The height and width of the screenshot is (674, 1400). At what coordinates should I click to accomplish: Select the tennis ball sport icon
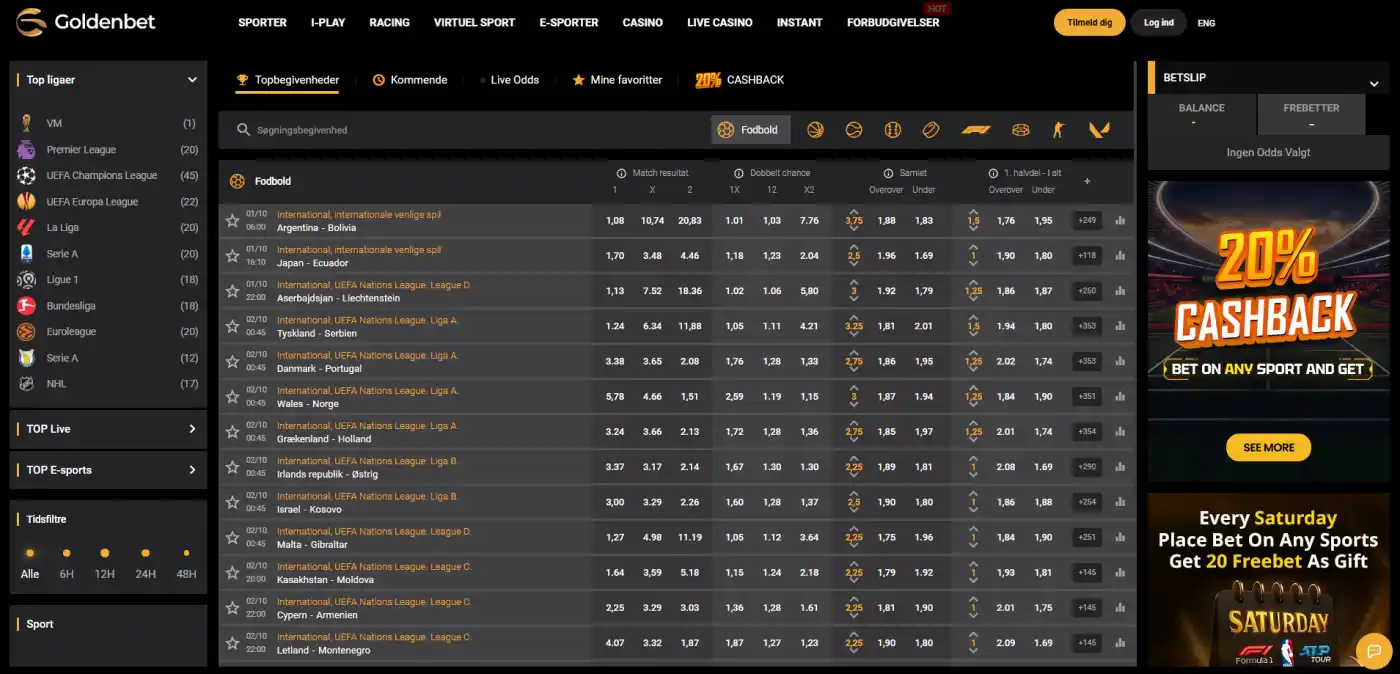coord(854,130)
